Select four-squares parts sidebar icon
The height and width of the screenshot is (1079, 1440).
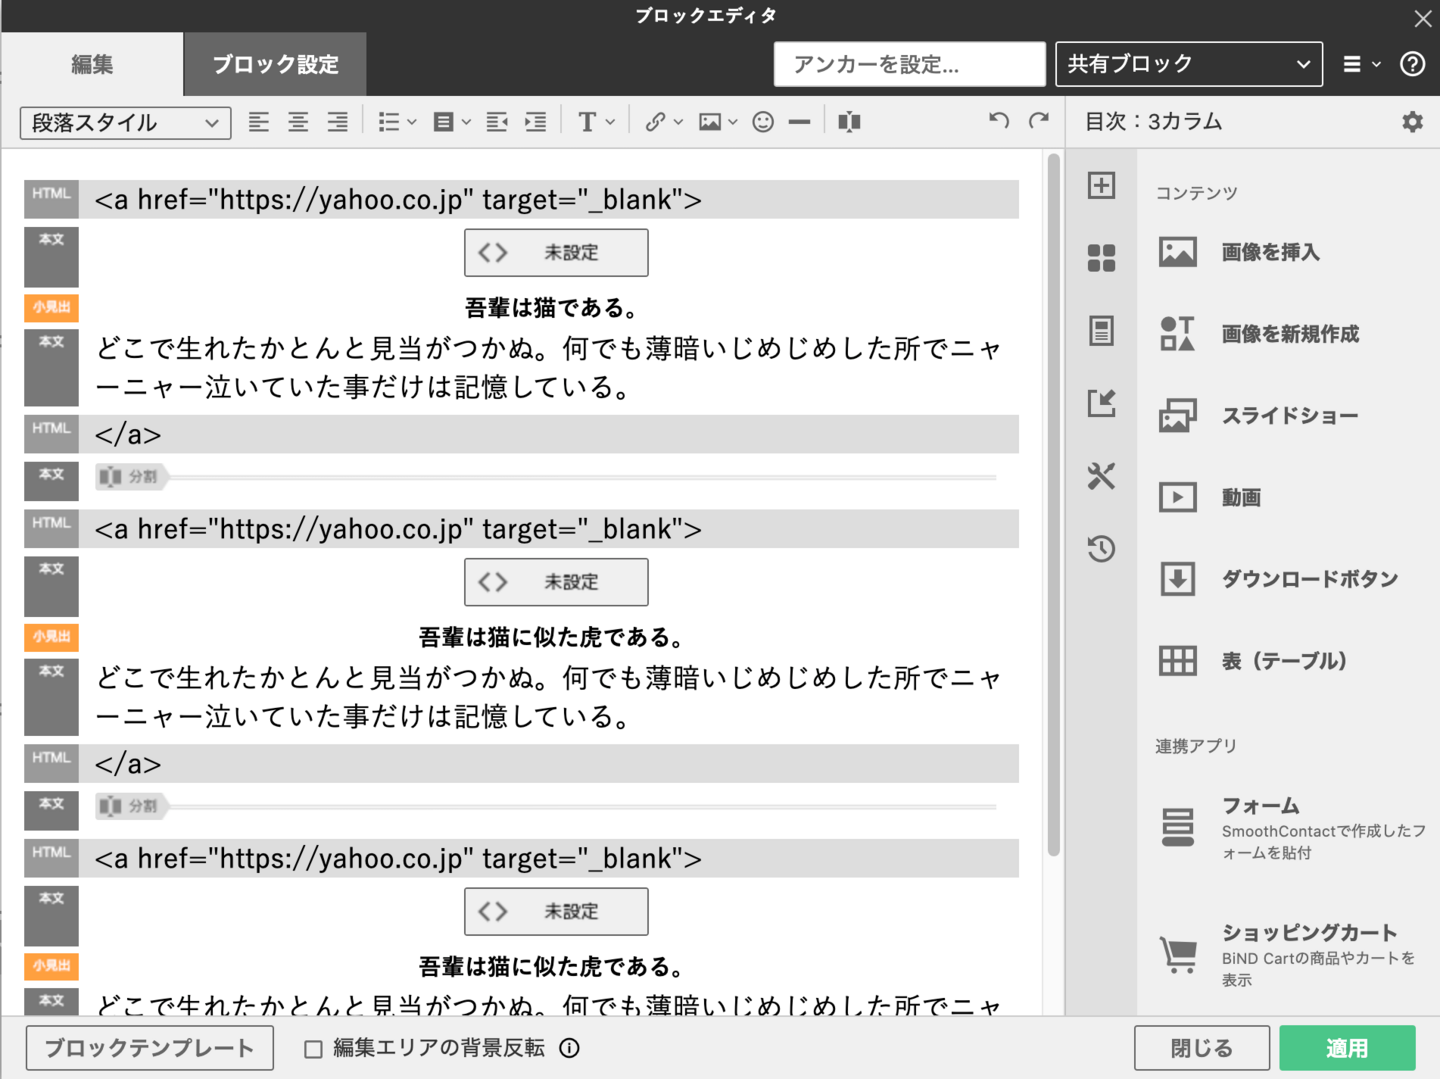[x=1101, y=258]
